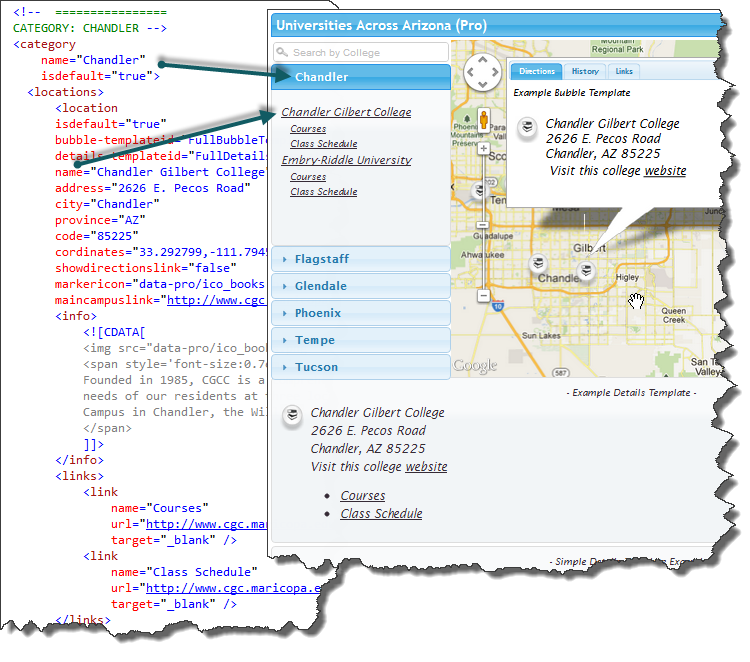Expand the Glendale category
This screenshot has width=750, height=662.
pos(361,286)
